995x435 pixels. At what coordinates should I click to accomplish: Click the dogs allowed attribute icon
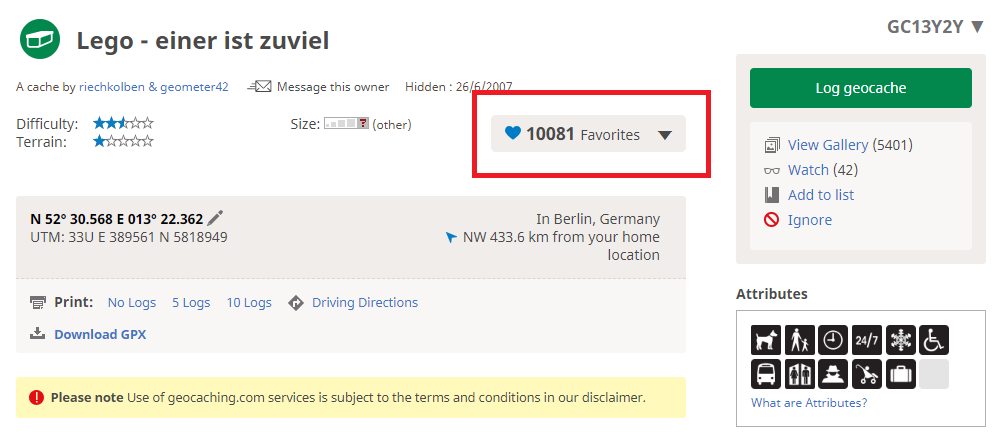coord(766,340)
